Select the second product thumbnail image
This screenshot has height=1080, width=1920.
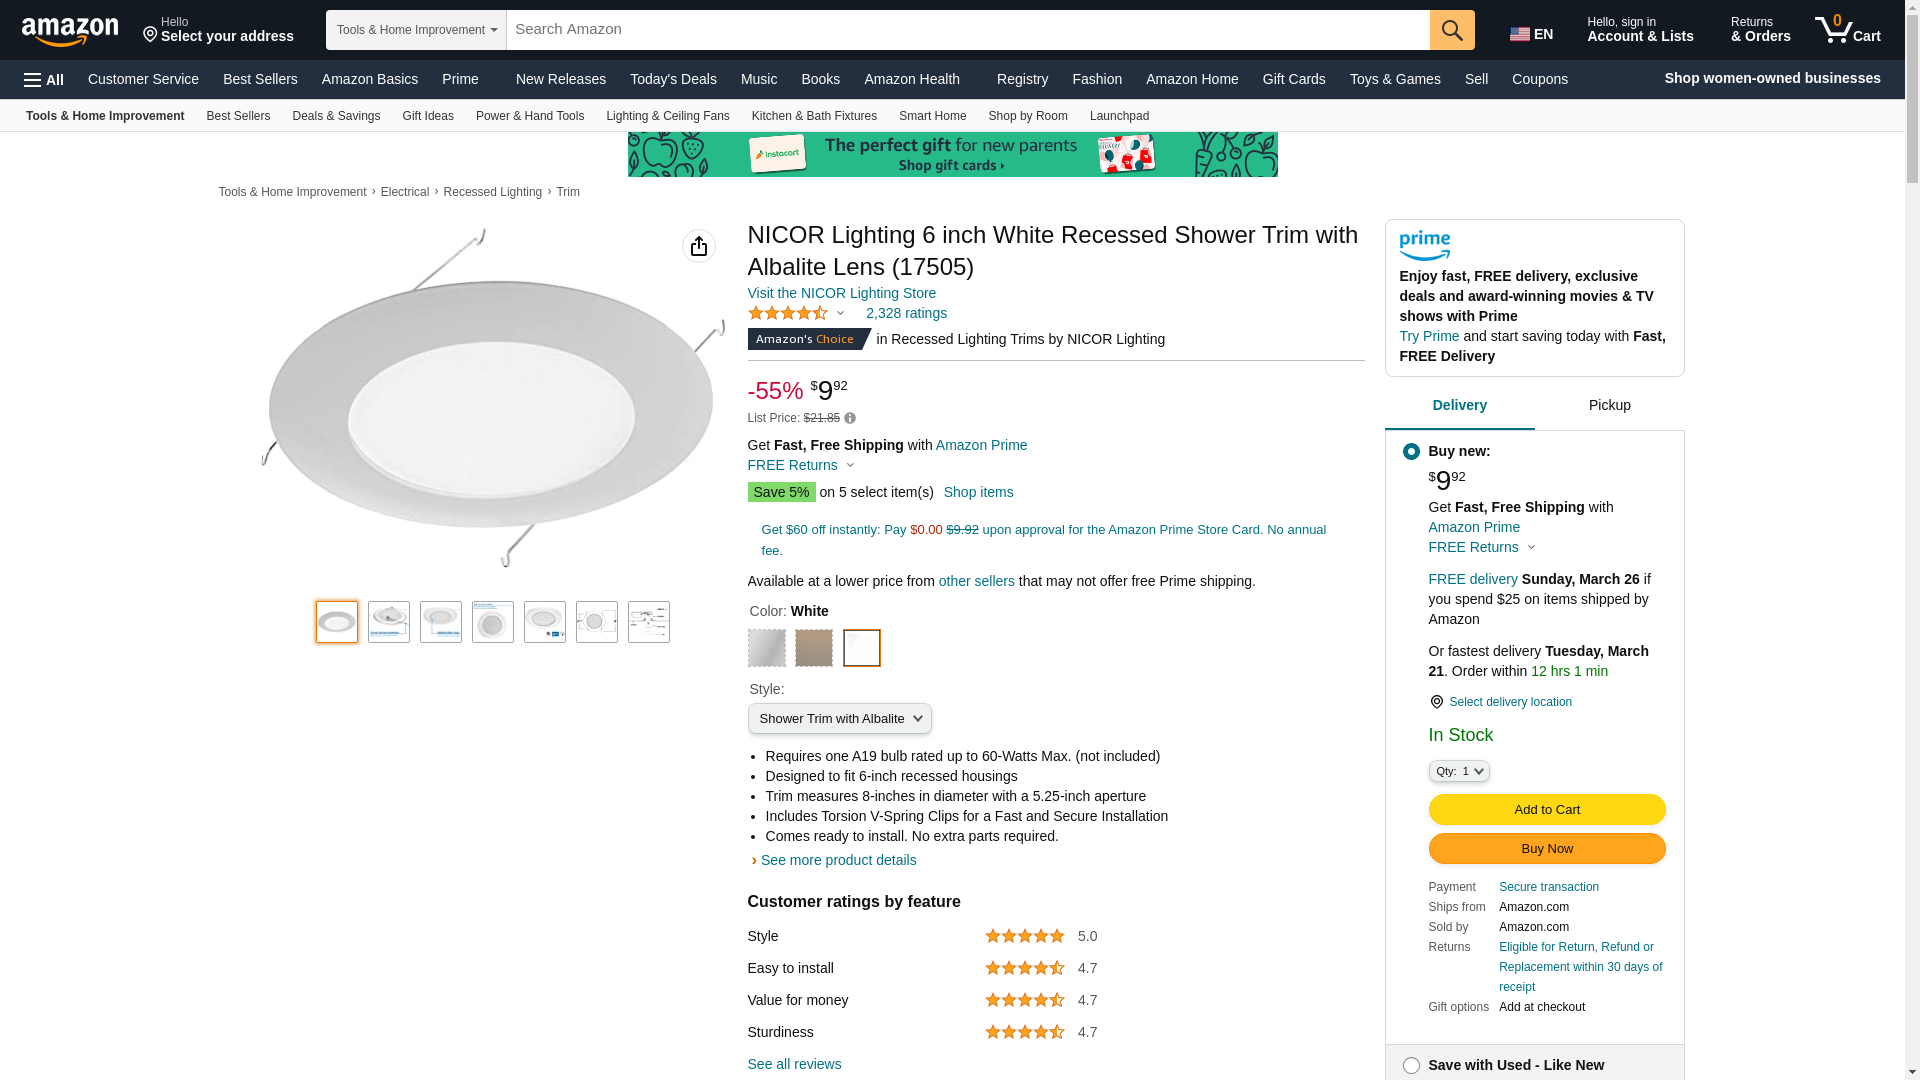tap(389, 622)
